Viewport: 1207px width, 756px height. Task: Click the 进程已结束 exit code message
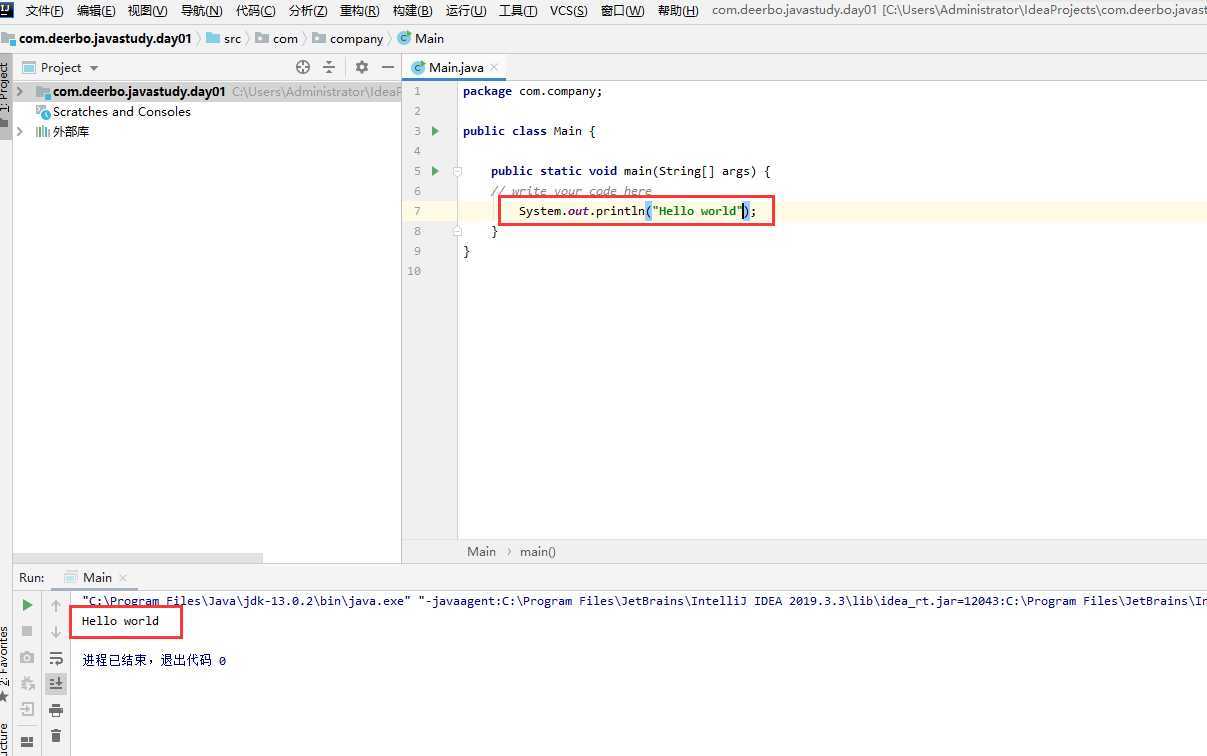(154, 661)
